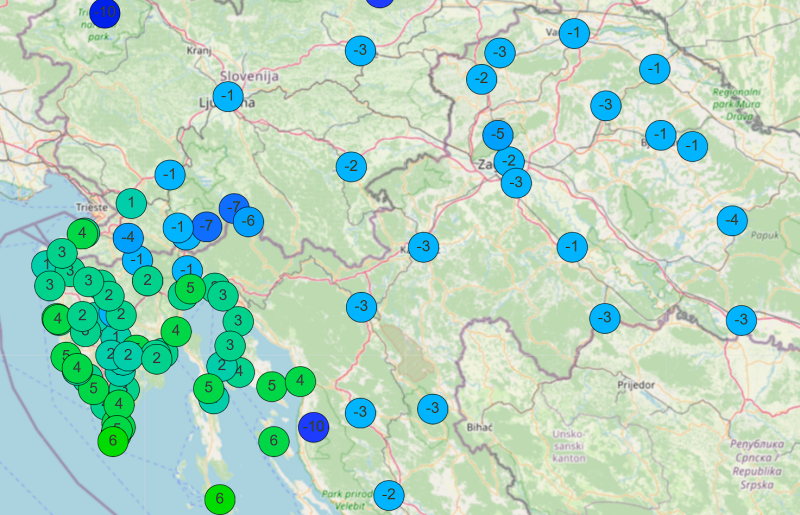Select the dark -10 marker in top-left corner
Viewport: 800px width, 515px height.
coord(105,11)
